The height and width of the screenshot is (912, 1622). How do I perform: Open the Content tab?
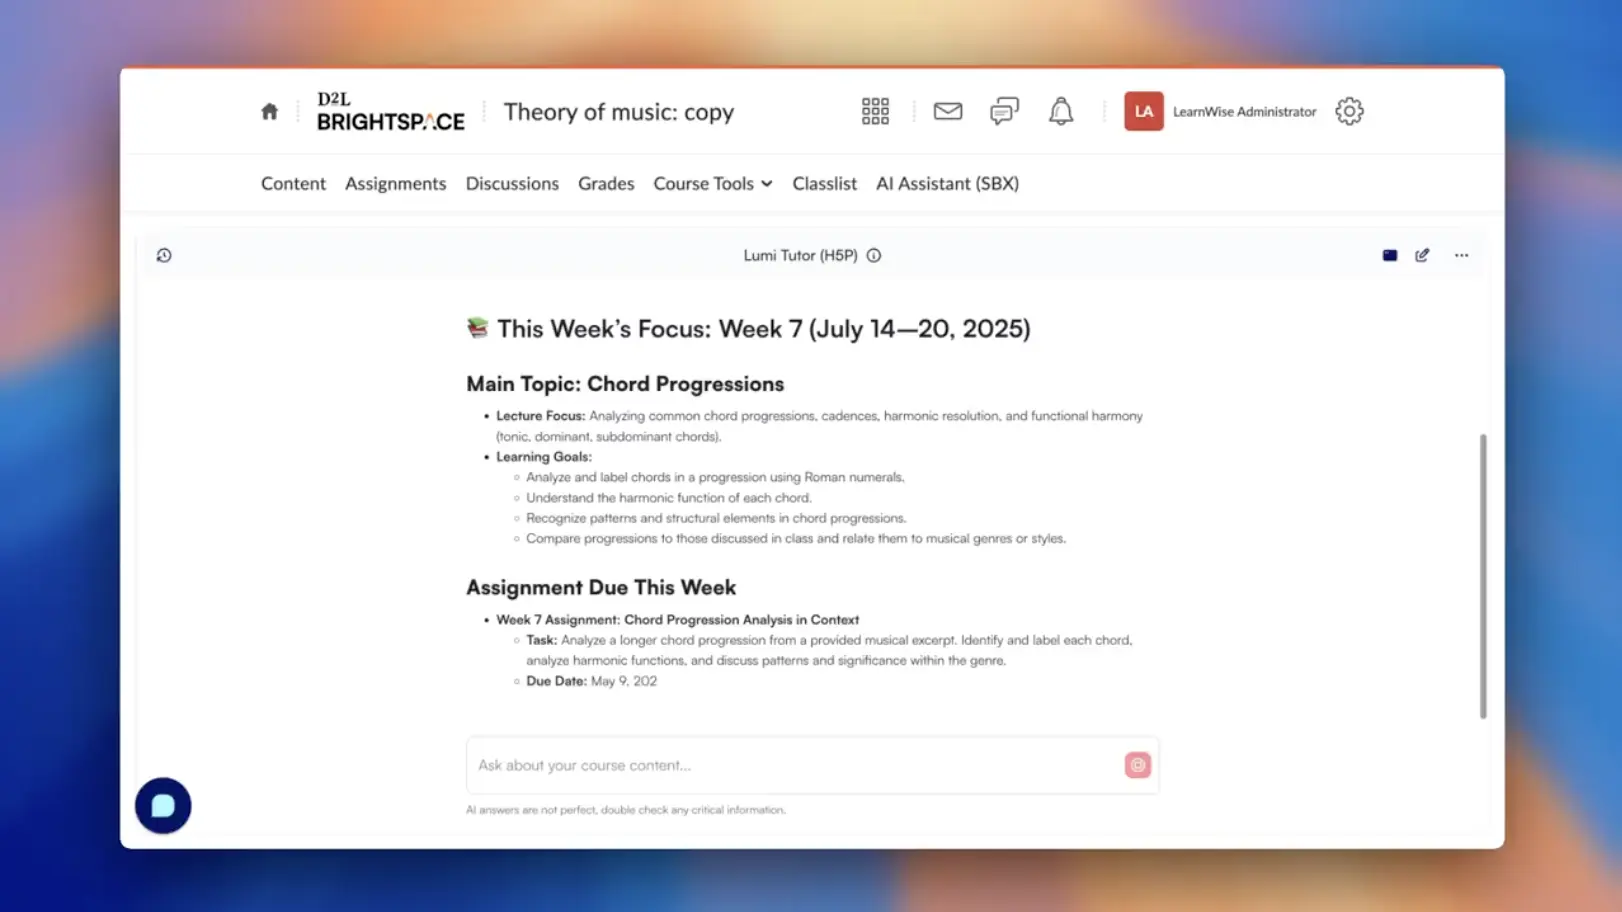pos(293,183)
